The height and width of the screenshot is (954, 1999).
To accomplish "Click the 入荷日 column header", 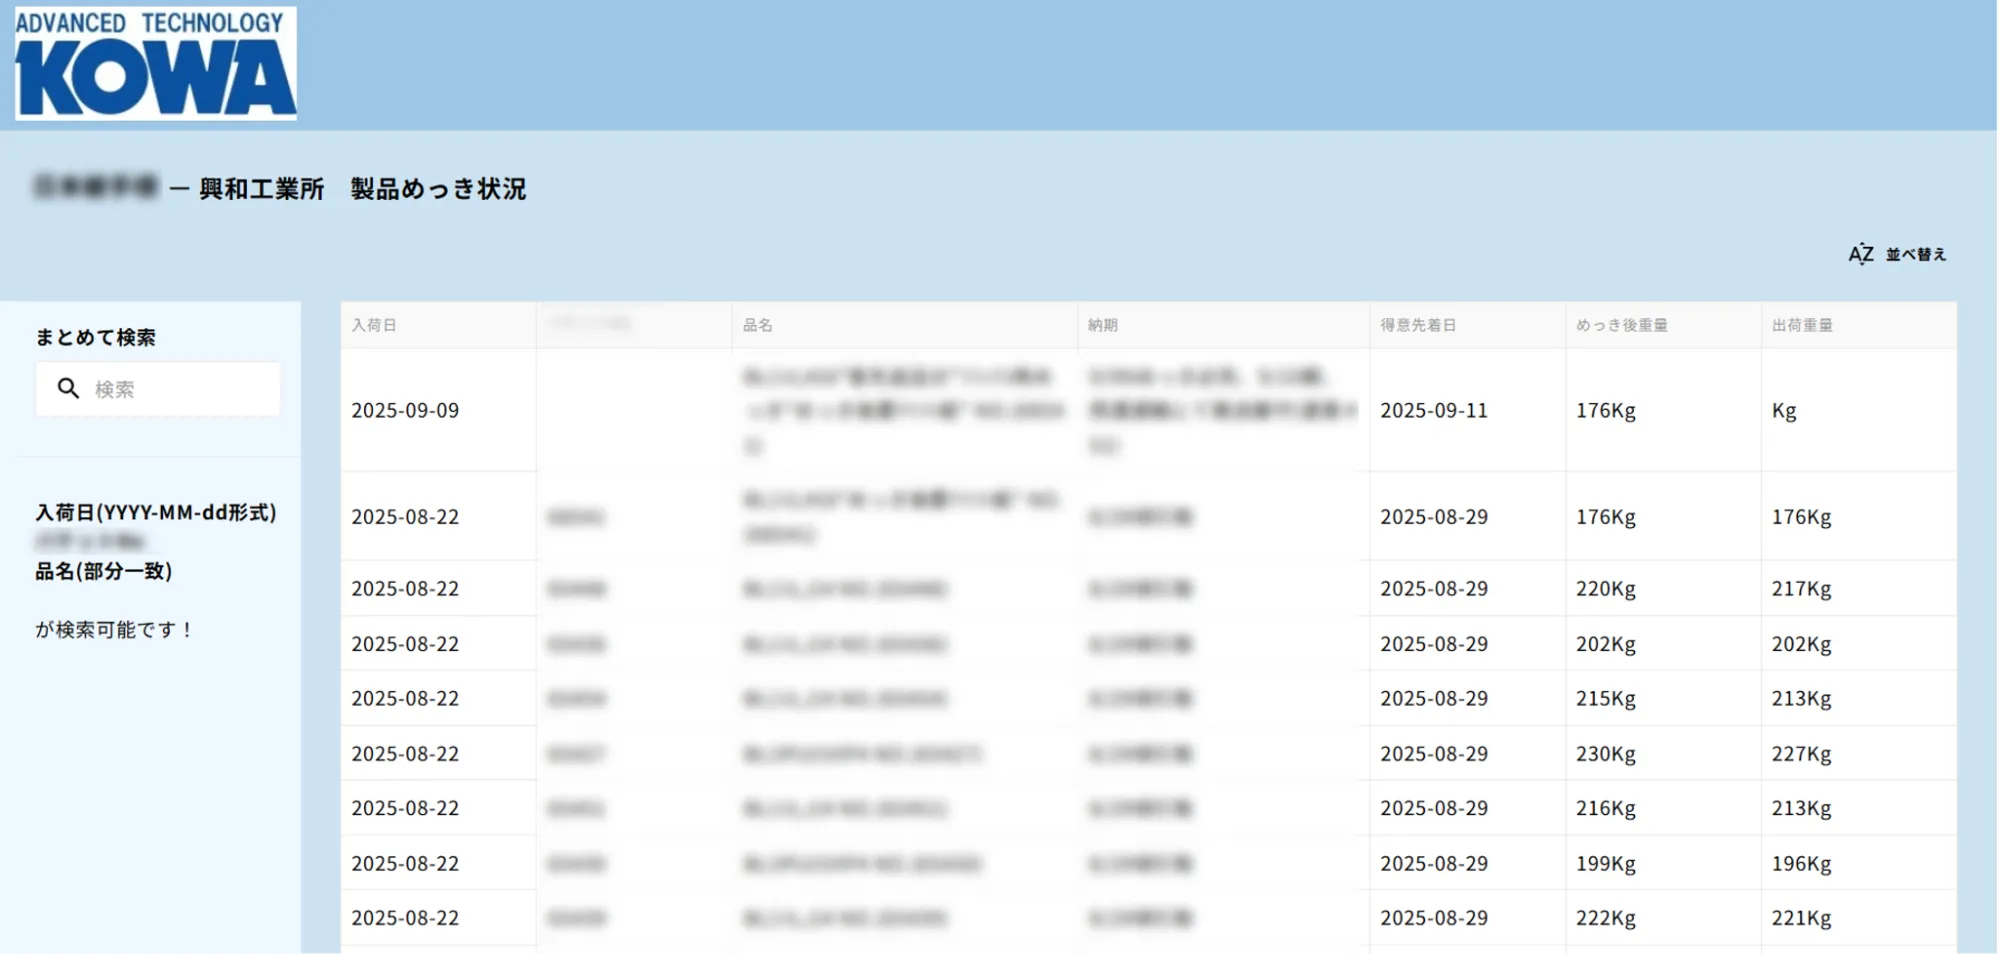I will (x=374, y=325).
